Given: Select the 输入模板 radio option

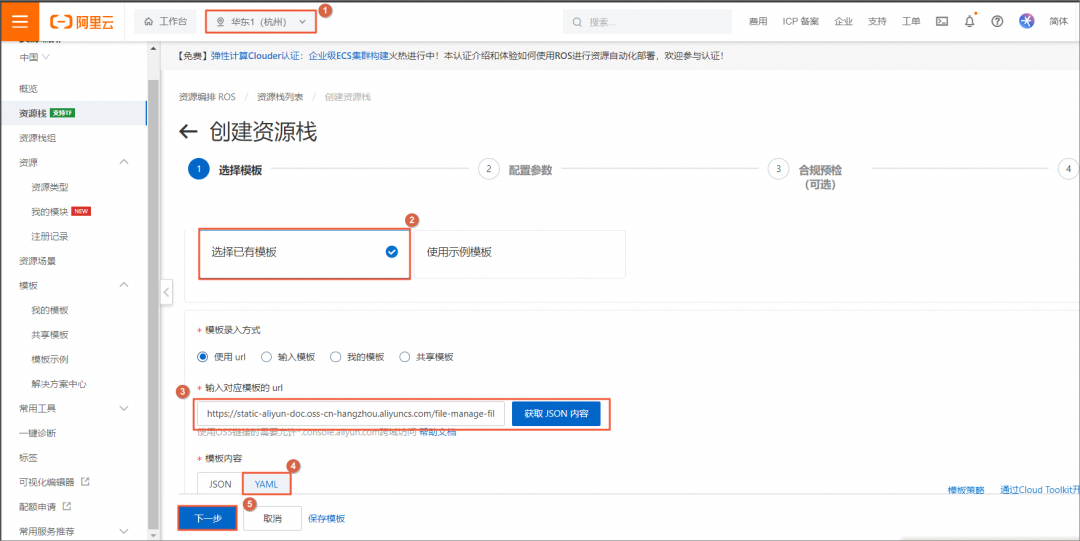Looking at the screenshot, I should (267, 357).
